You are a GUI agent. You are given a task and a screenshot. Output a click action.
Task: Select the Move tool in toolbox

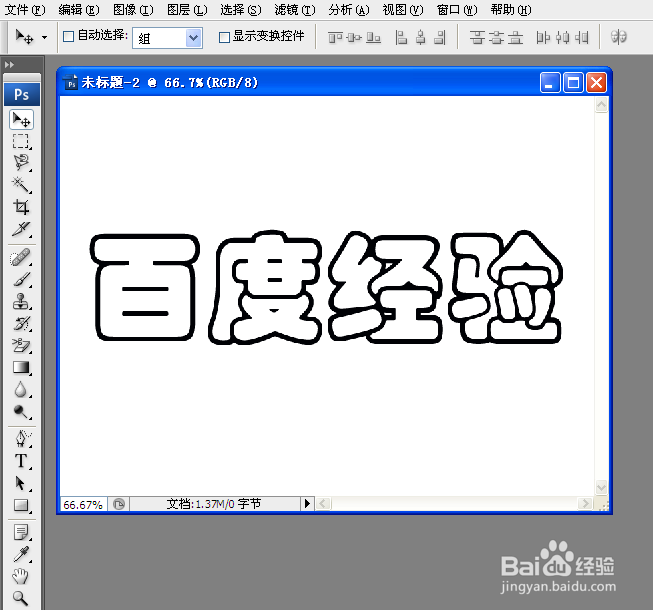pyautogui.click(x=21, y=120)
